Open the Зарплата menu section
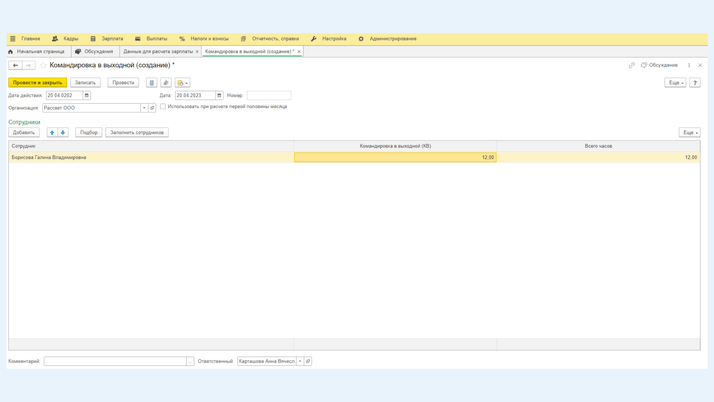 (107, 39)
